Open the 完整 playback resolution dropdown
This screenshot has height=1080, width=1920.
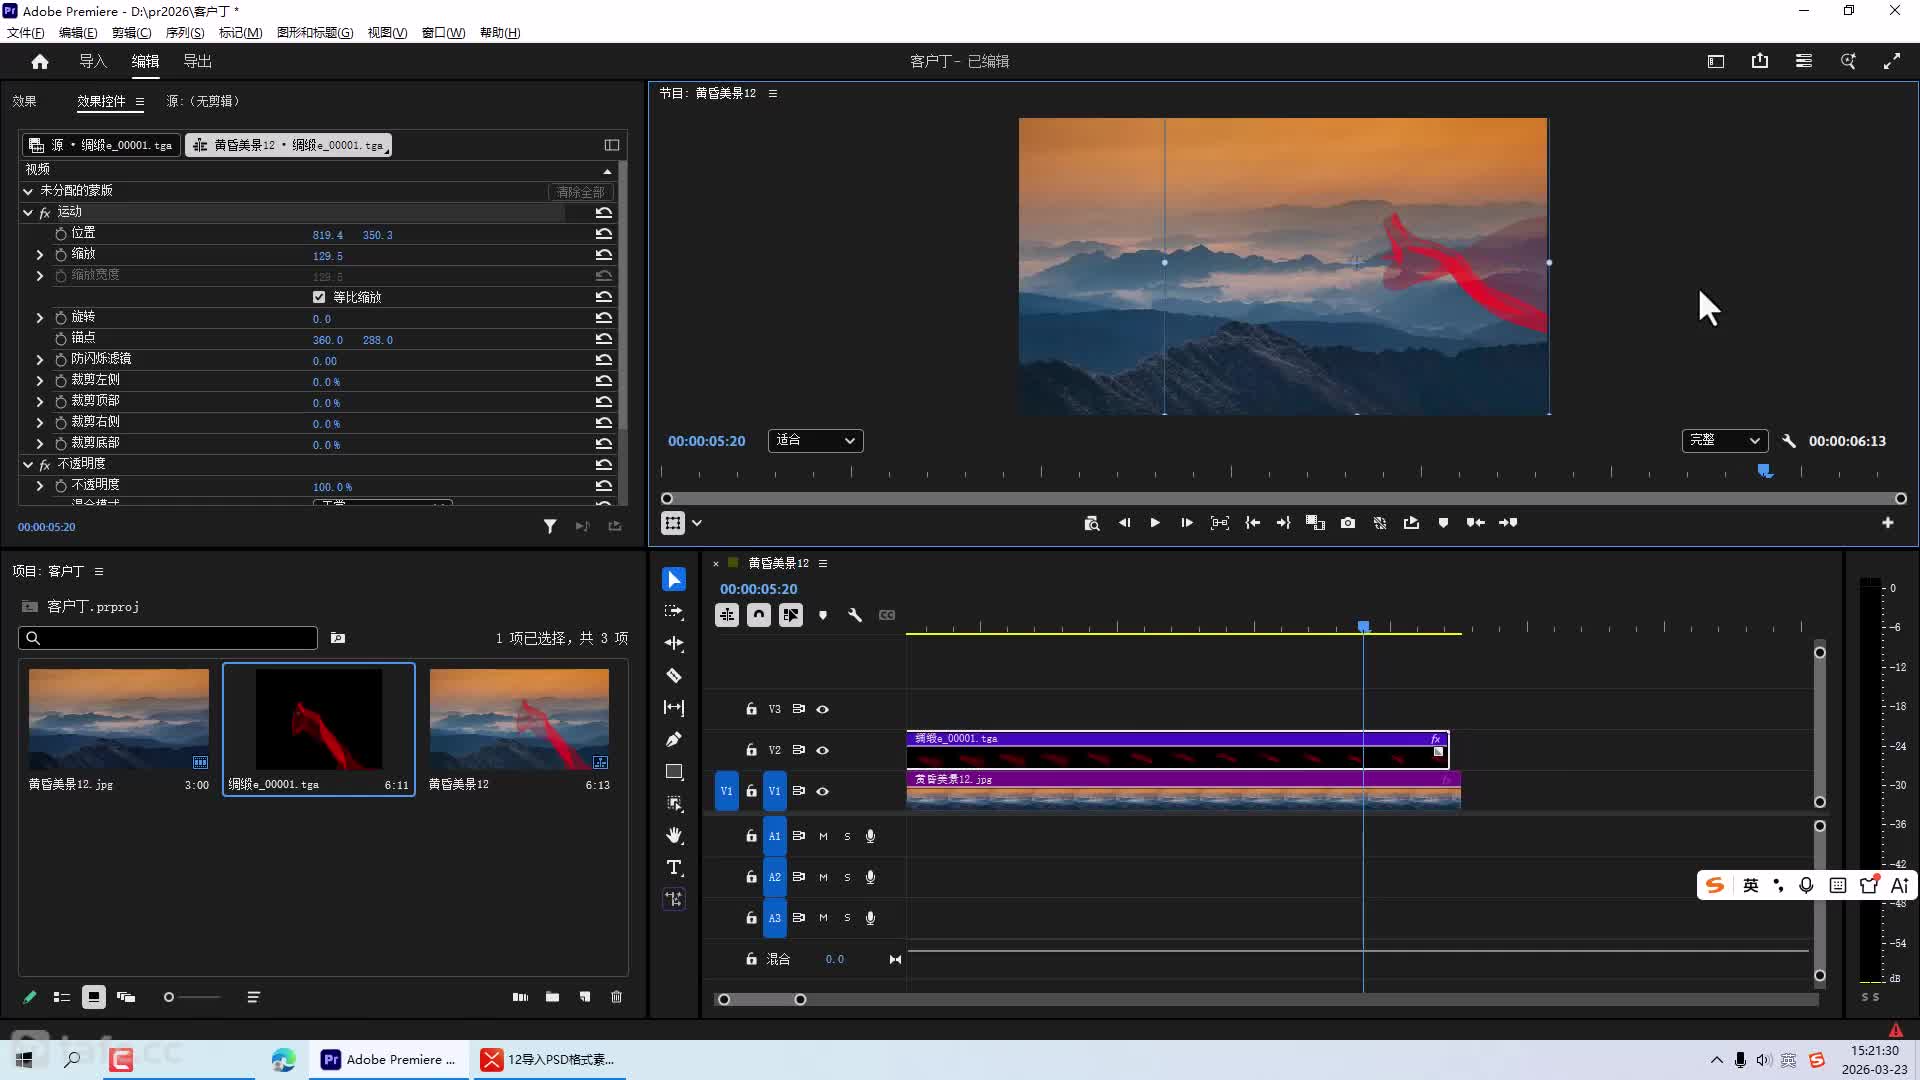pyautogui.click(x=1724, y=441)
